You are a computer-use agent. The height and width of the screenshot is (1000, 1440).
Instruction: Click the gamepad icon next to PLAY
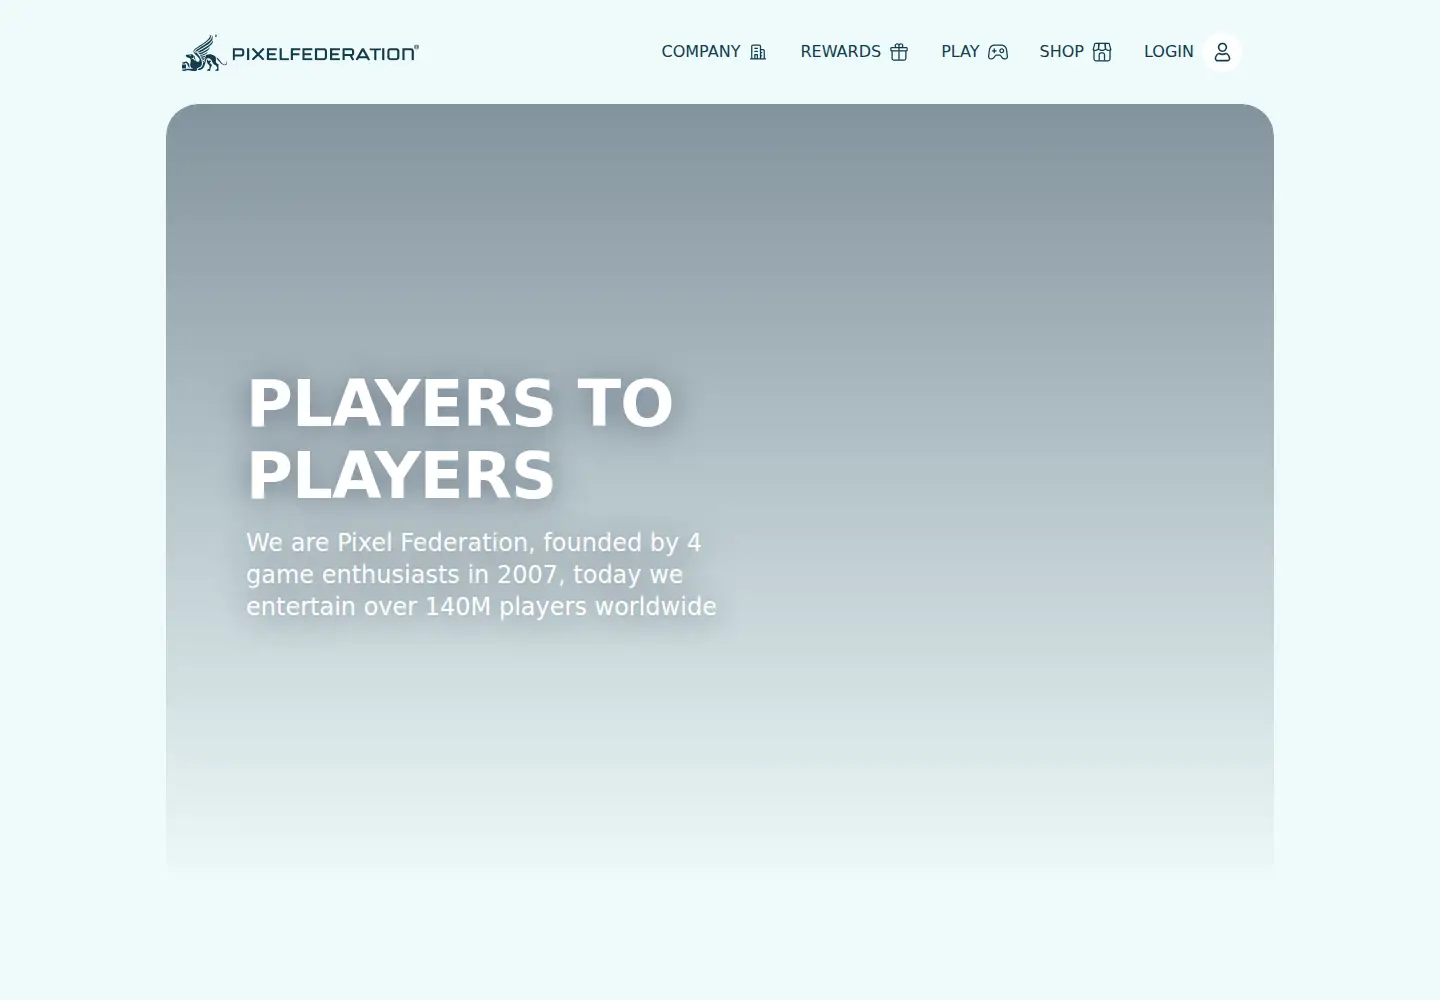998,52
